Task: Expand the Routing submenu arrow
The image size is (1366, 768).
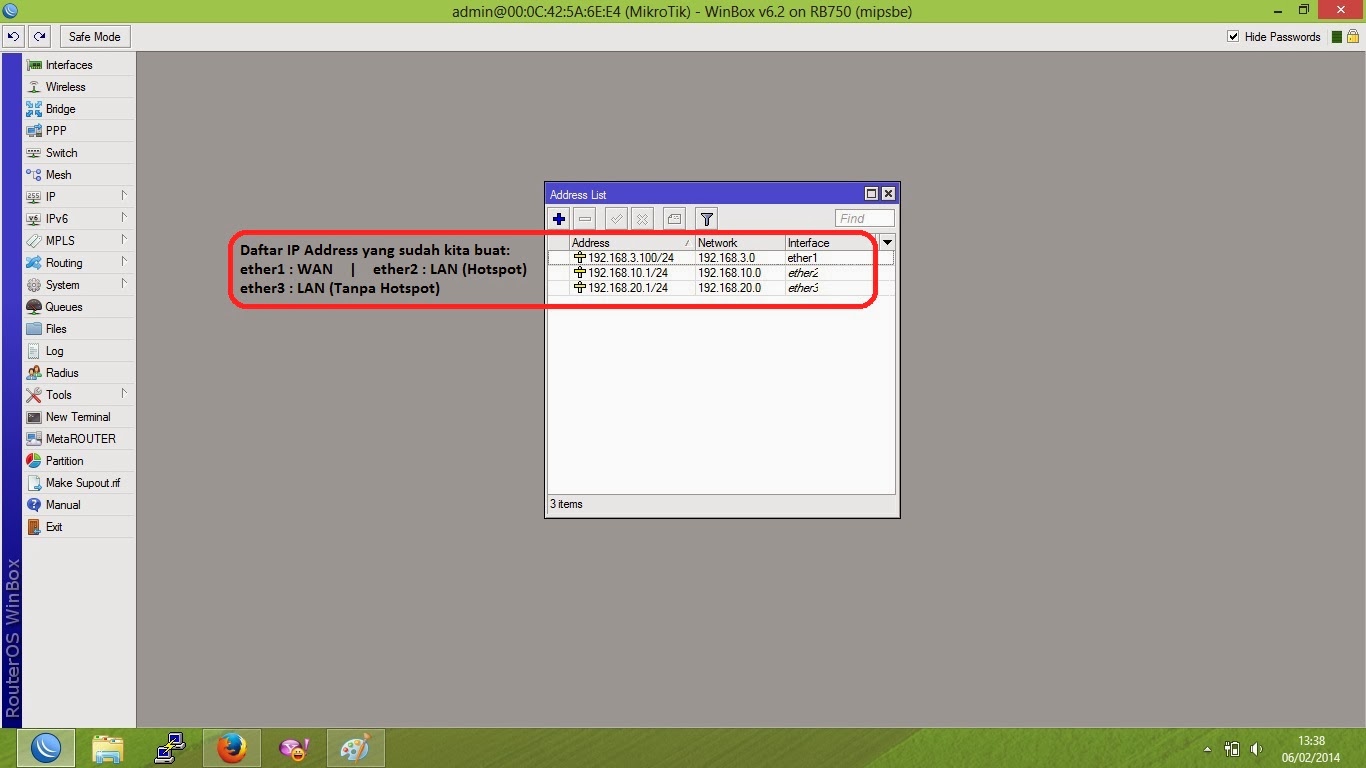Action: [x=125, y=262]
